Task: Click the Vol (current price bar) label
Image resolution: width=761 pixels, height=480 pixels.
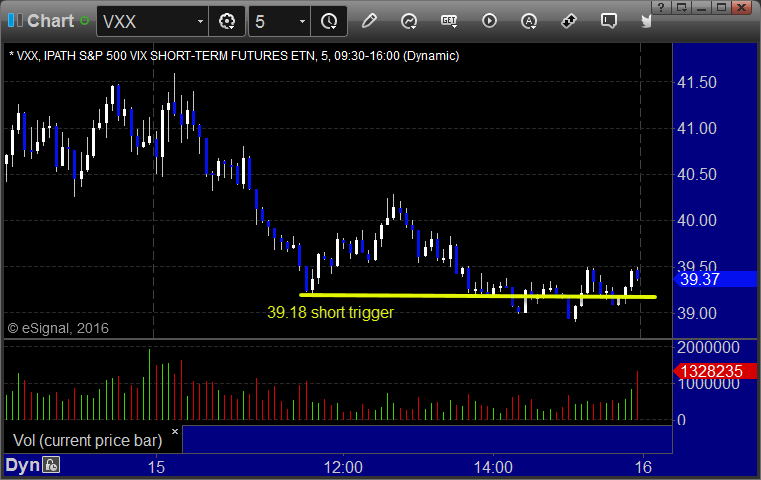Action: [x=87, y=440]
